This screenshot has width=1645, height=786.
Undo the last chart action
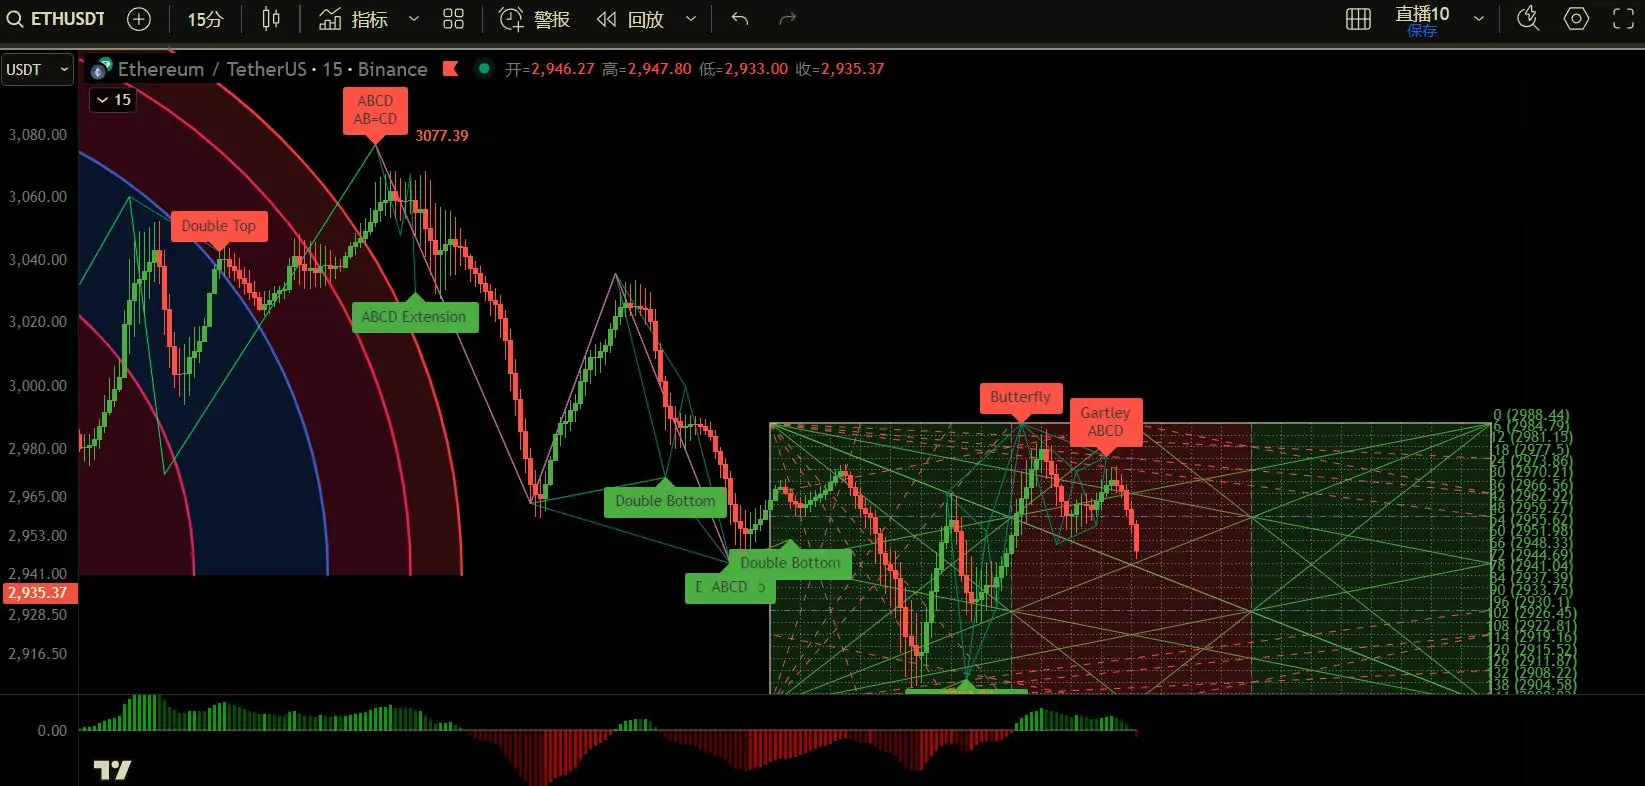coord(740,19)
